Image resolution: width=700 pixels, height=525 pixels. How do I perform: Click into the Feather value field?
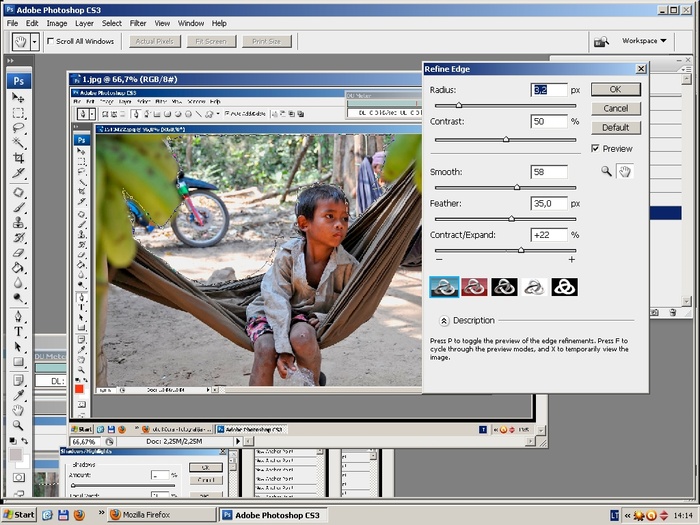point(548,203)
